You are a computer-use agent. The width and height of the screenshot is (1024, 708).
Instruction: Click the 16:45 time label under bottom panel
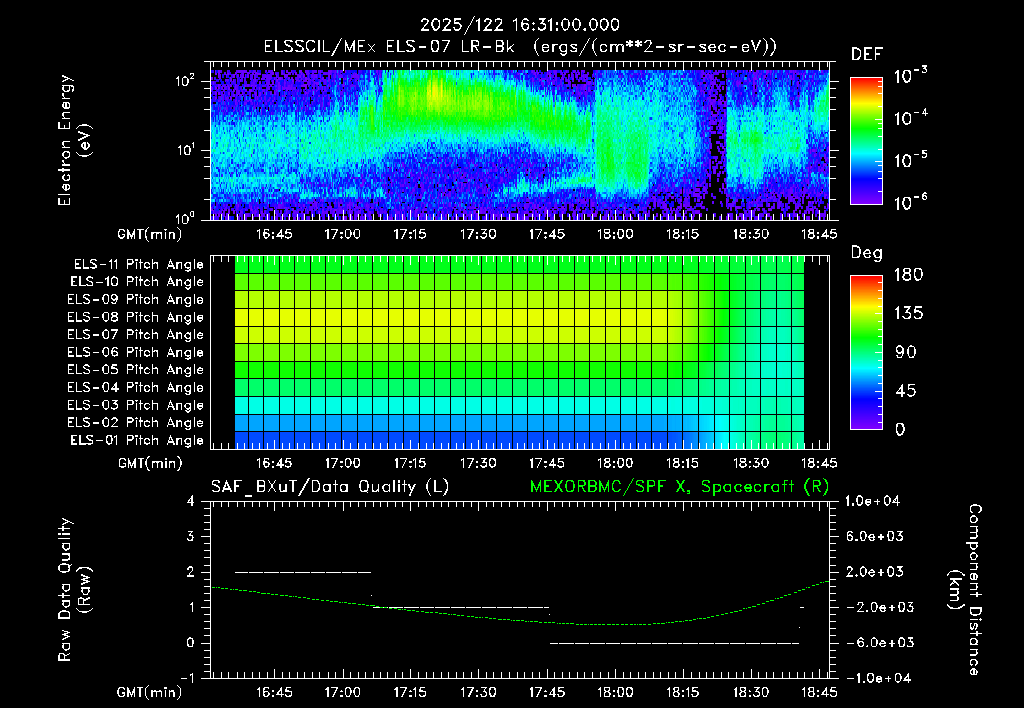[274, 692]
